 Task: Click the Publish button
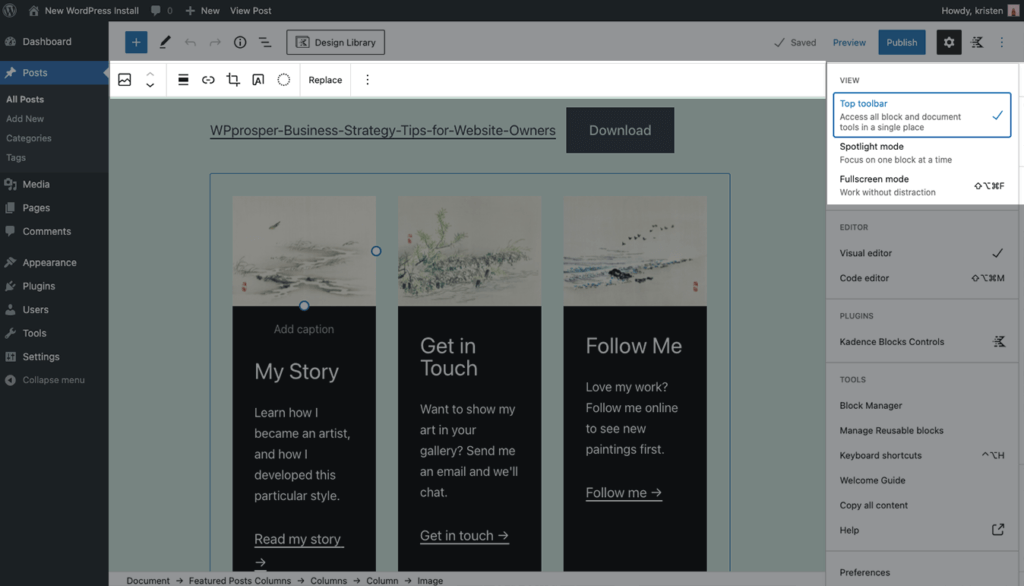coord(901,42)
